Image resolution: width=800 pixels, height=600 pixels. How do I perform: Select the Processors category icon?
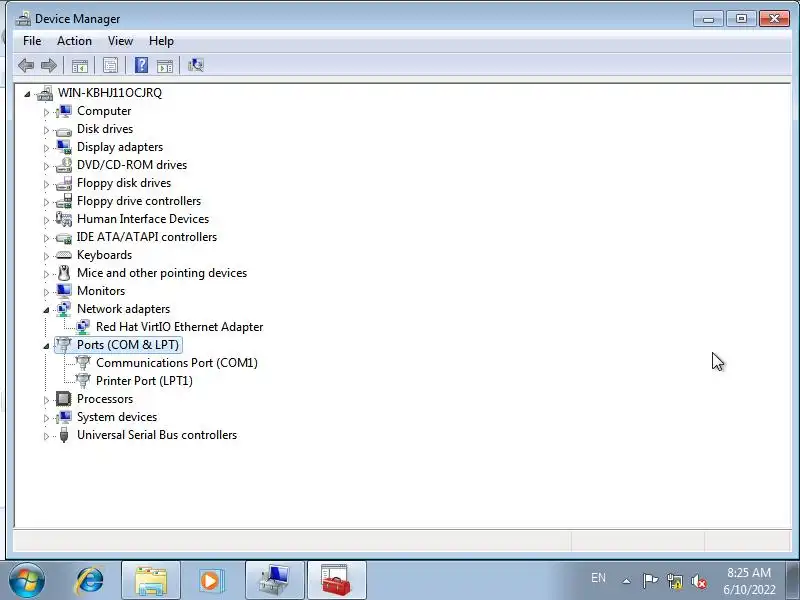(64, 399)
